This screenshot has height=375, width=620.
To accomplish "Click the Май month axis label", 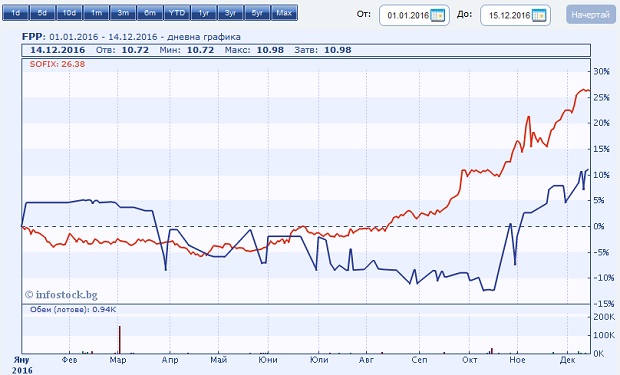I will tap(219, 360).
